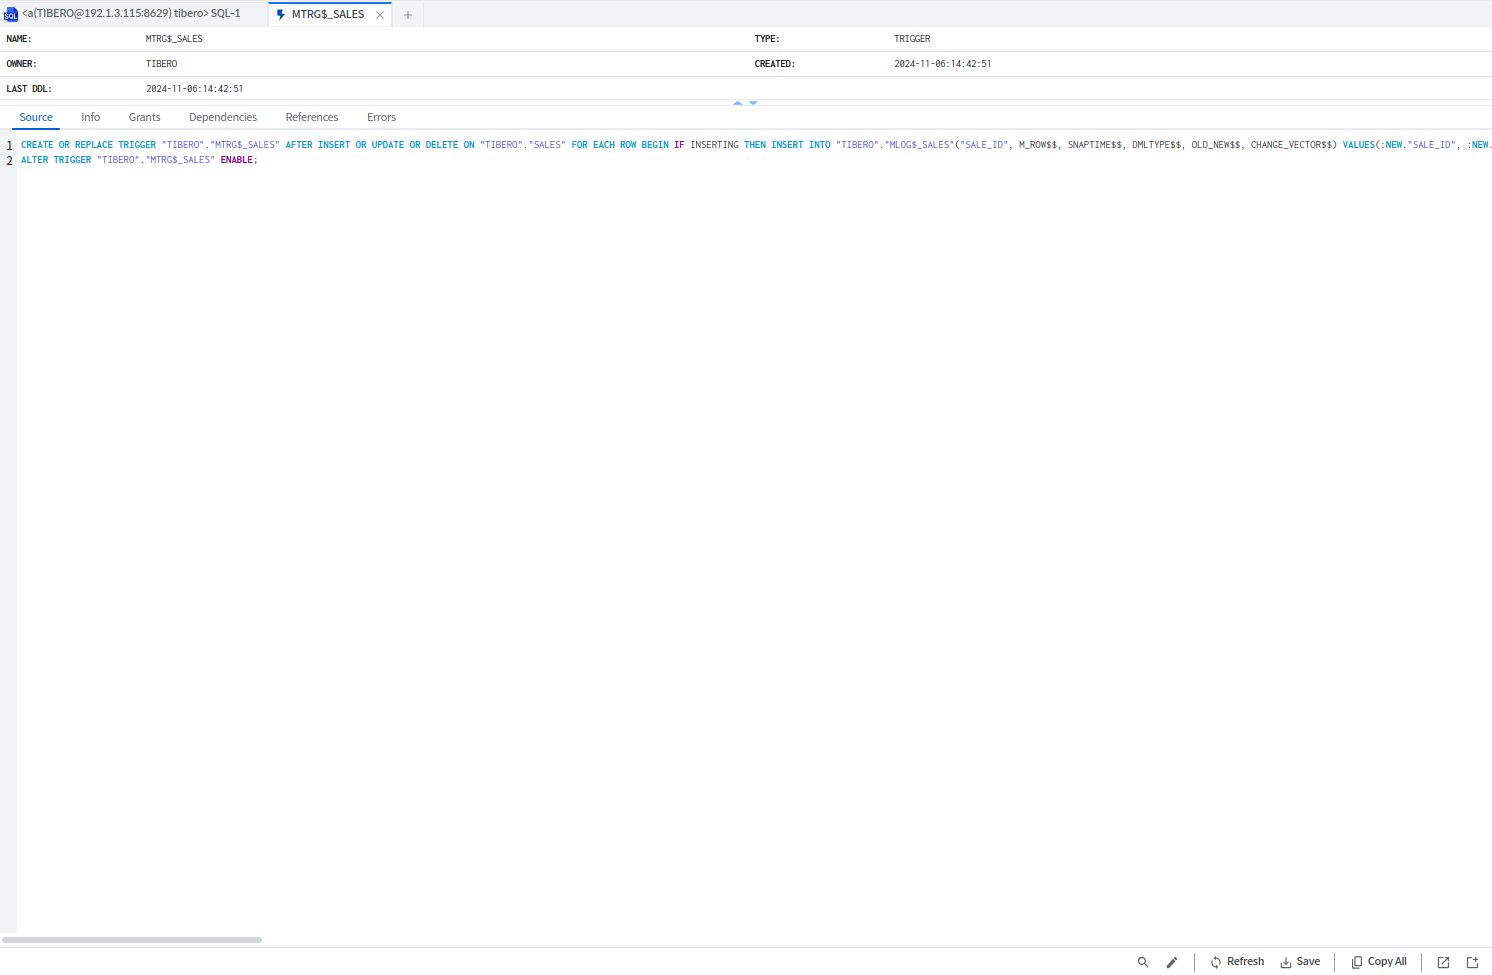Click the Copy All button

(x=1379, y=962)
